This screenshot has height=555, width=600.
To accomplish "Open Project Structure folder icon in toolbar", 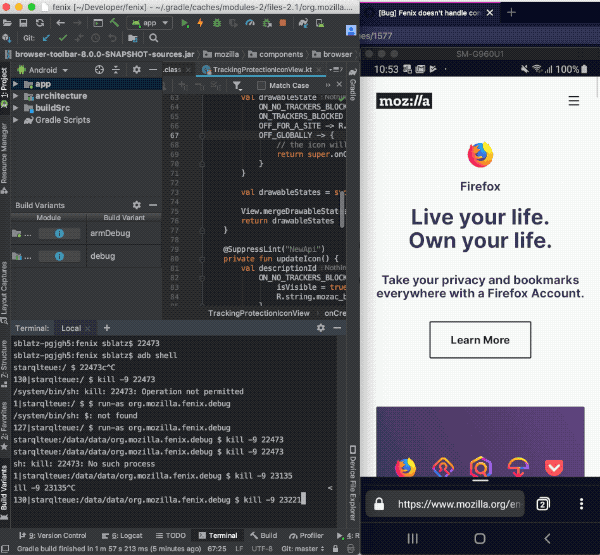I will (132, 38).
